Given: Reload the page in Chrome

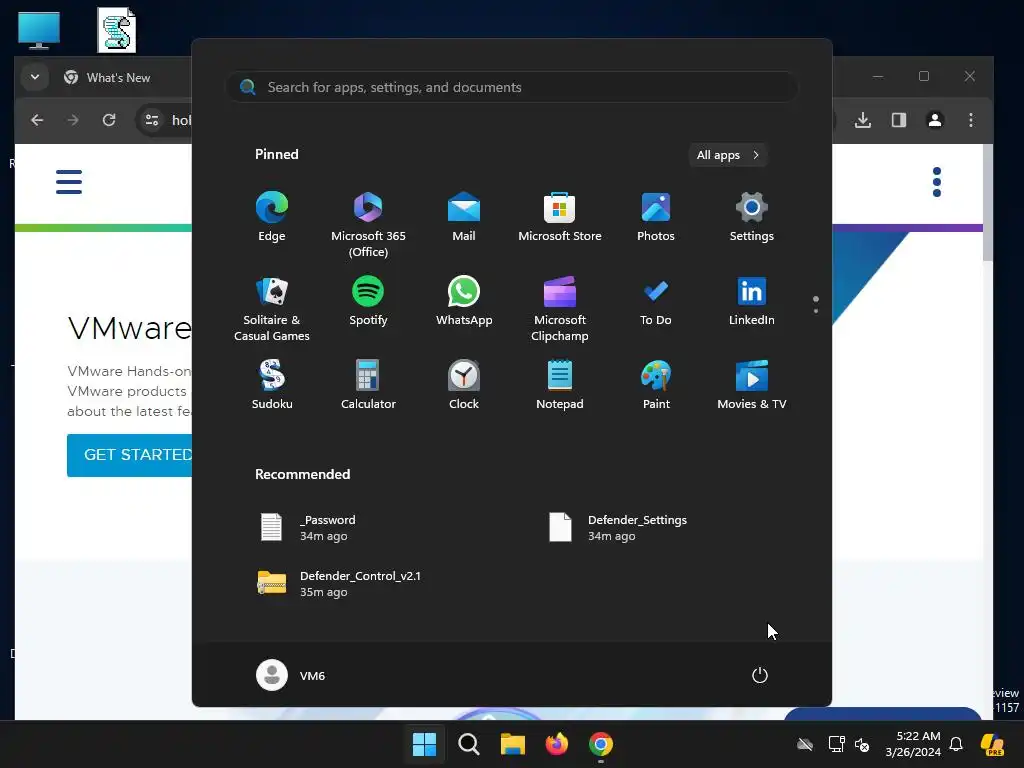Looking at the screenshot, I should tap(109, 120).
